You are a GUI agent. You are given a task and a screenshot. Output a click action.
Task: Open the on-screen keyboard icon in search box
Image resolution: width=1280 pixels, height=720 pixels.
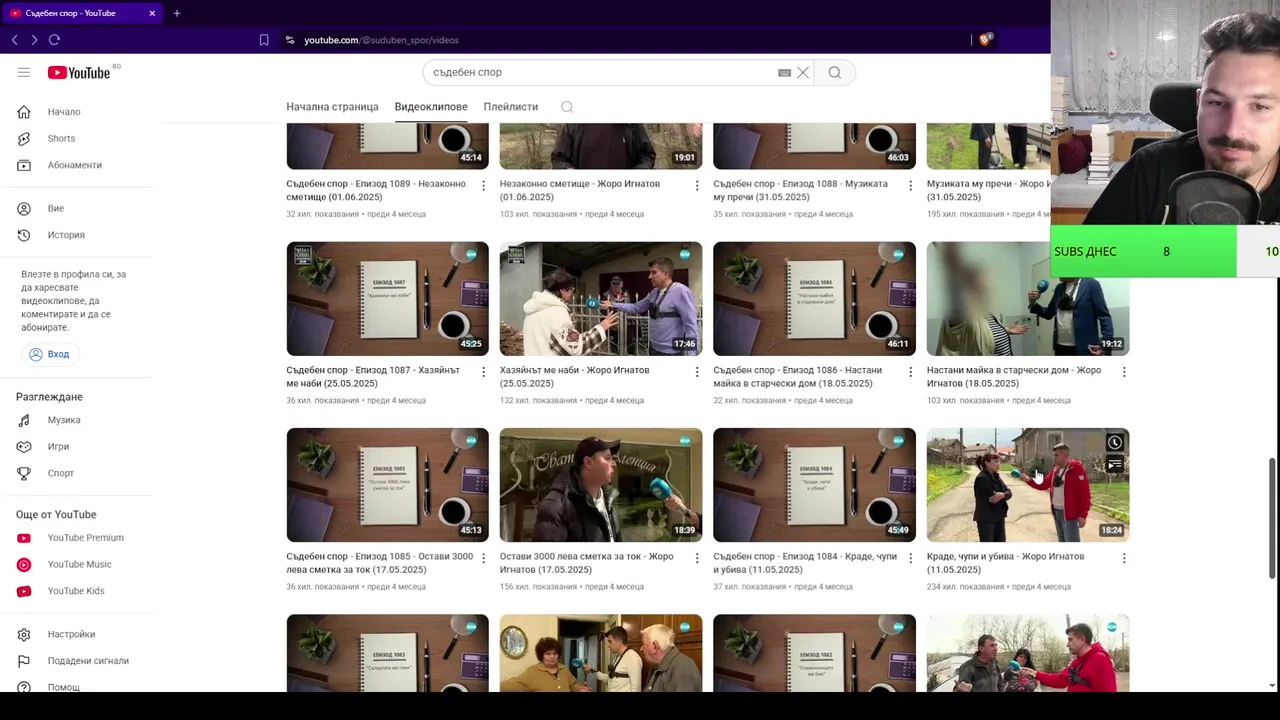click(x=785, y=72)
